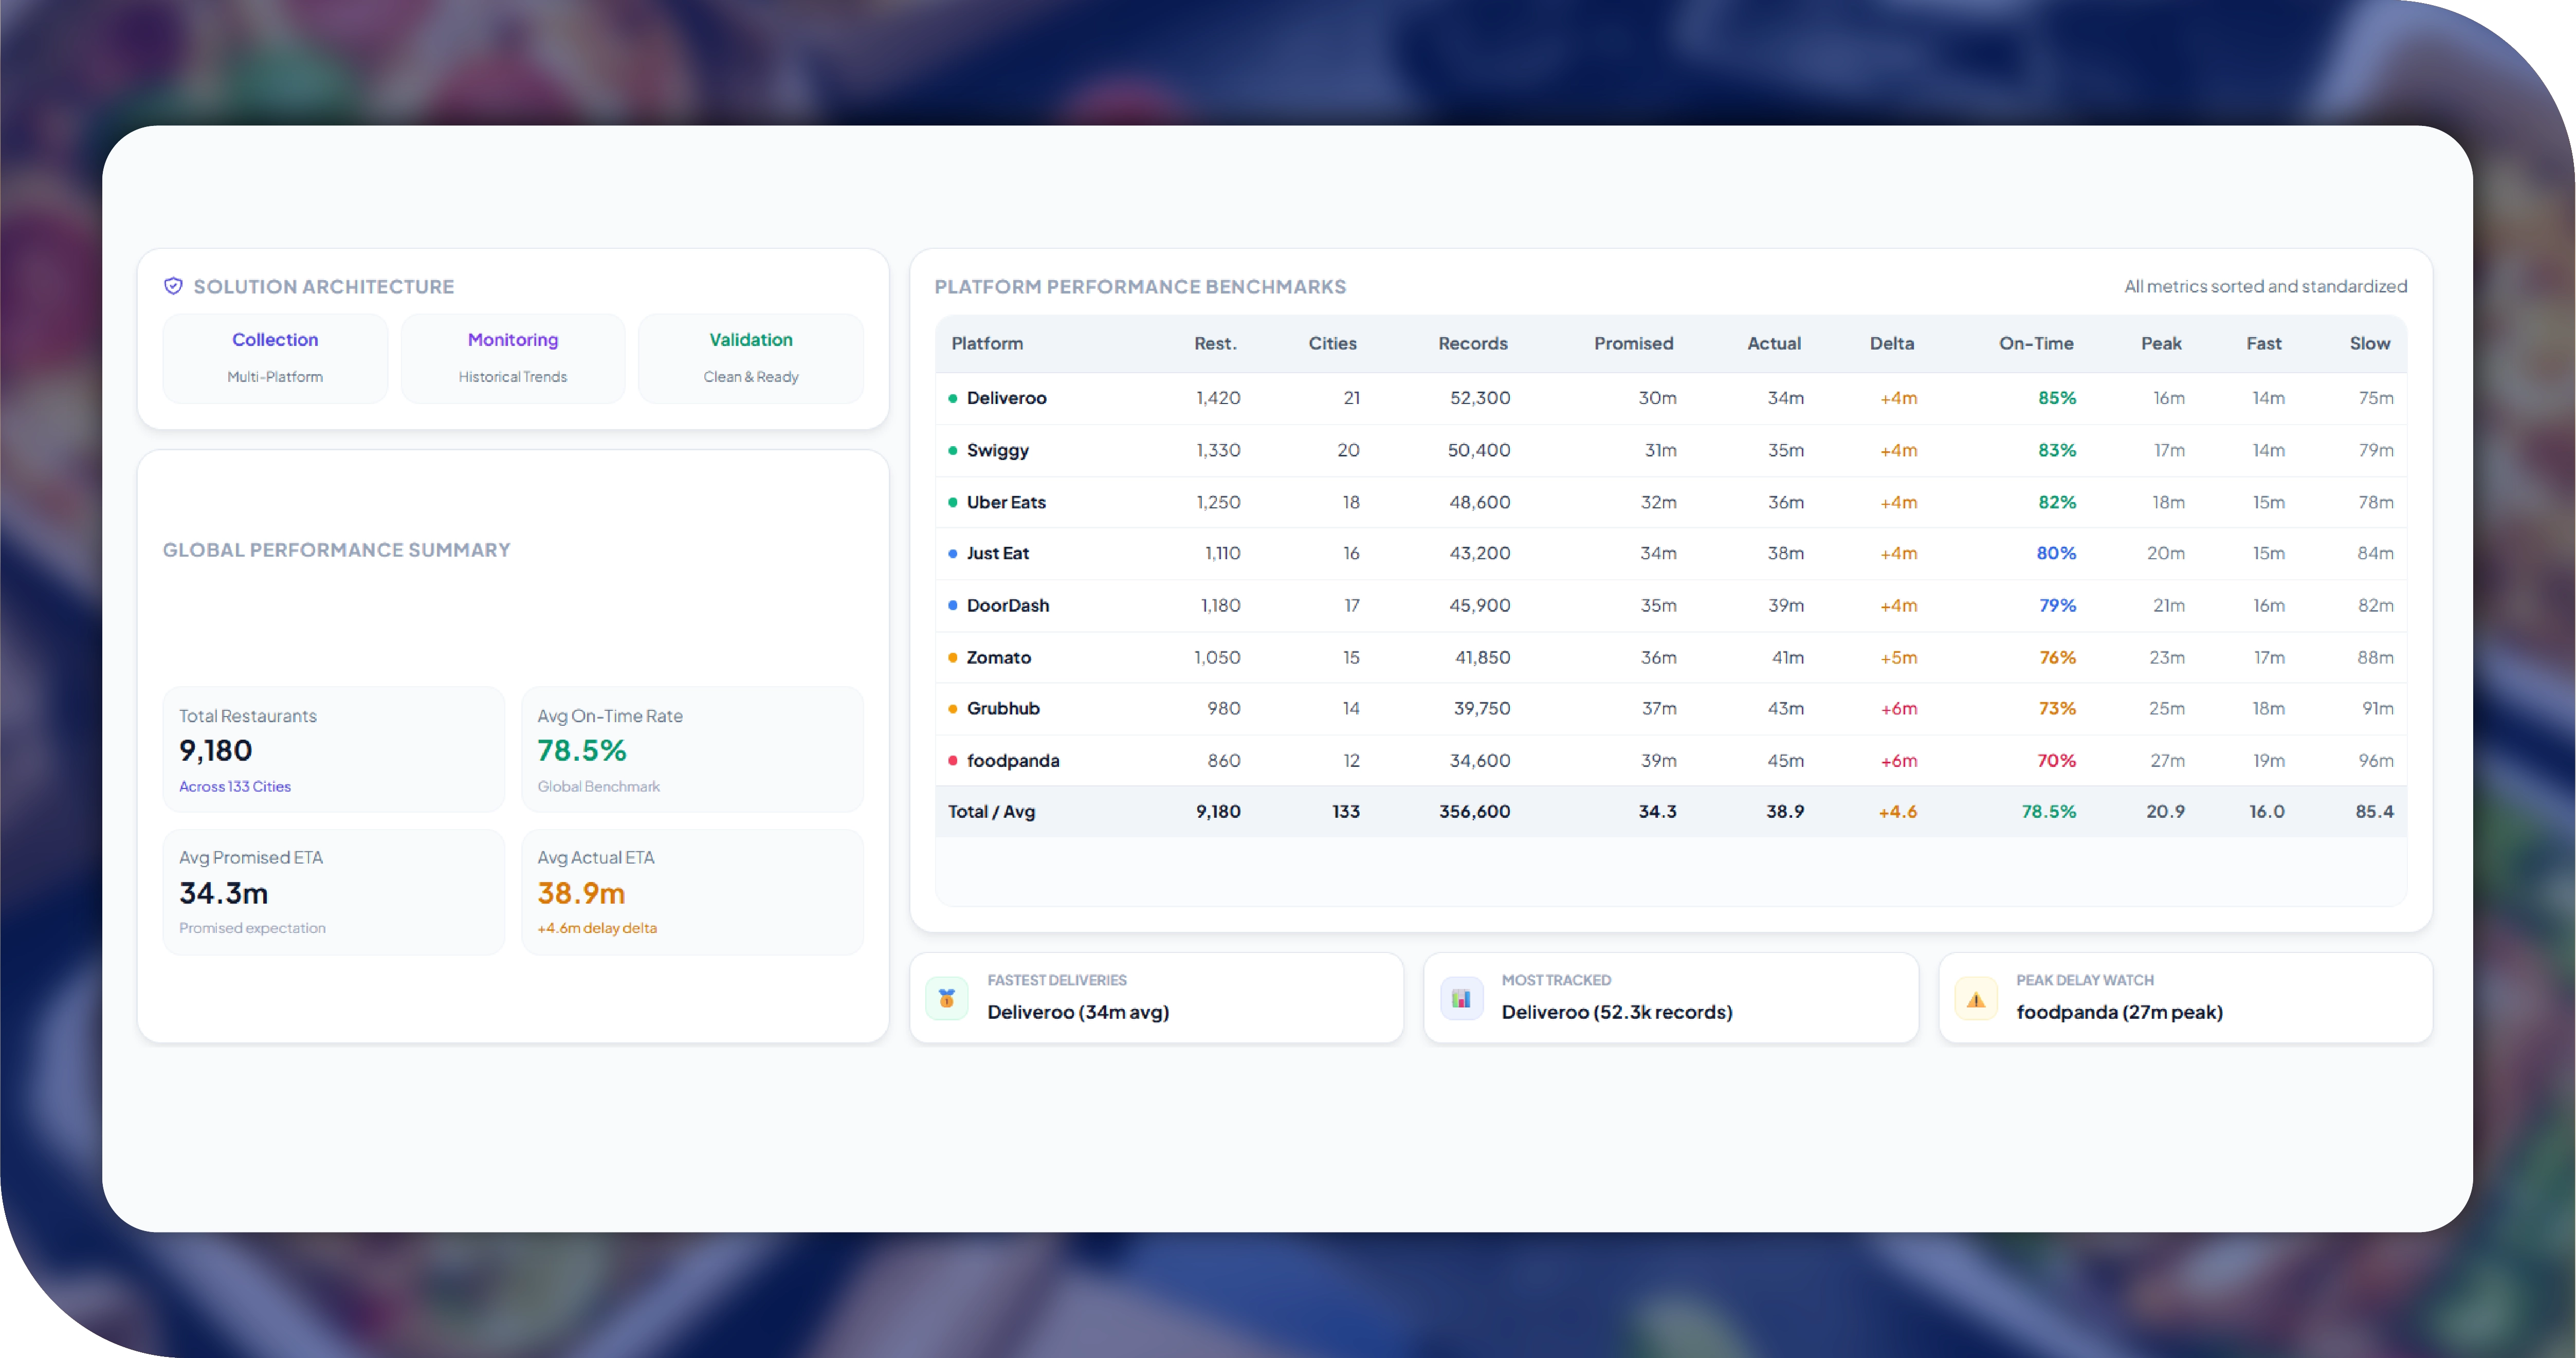Image resolution: width=2576 pixels, height=1358 pixels.
Task: Click the blue status dot beside DoorDash
Action: click(x=952, y=605)
